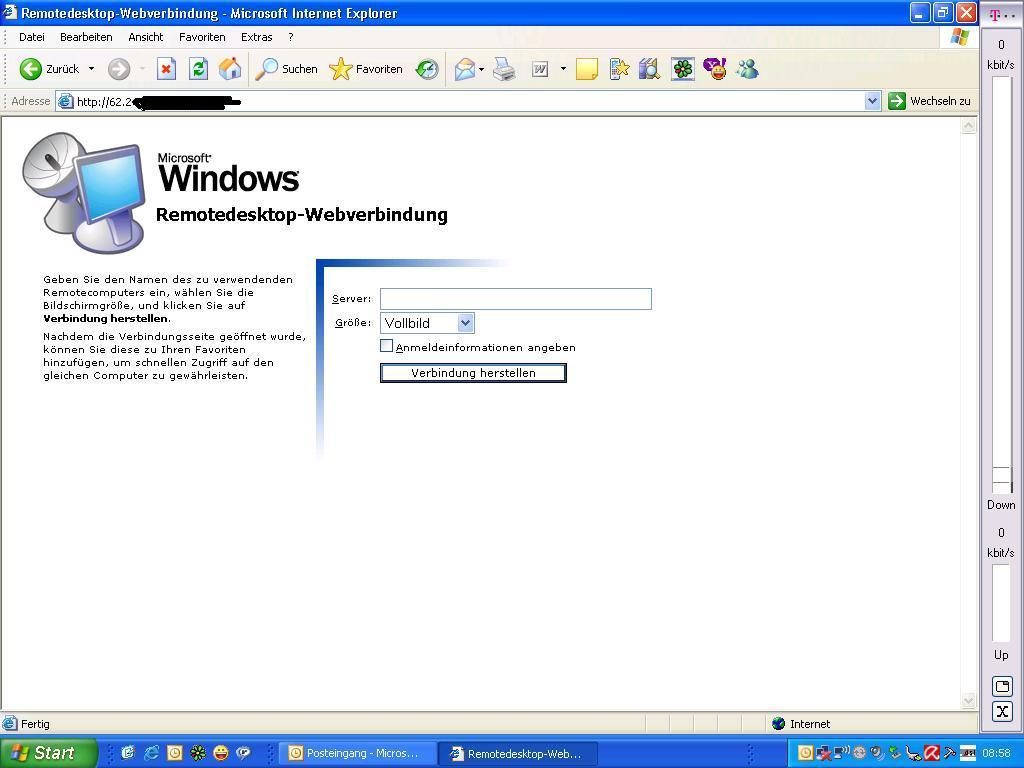Switch to Posteingang - Microsoft taskbar window
1024x768 pixels.
(x=357, y=753)
